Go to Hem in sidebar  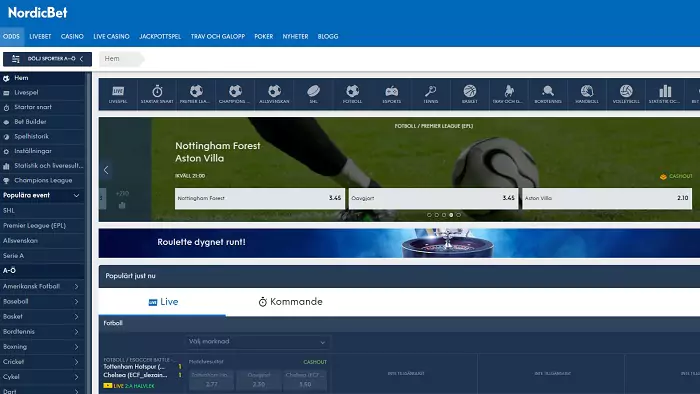click(42, 78)
